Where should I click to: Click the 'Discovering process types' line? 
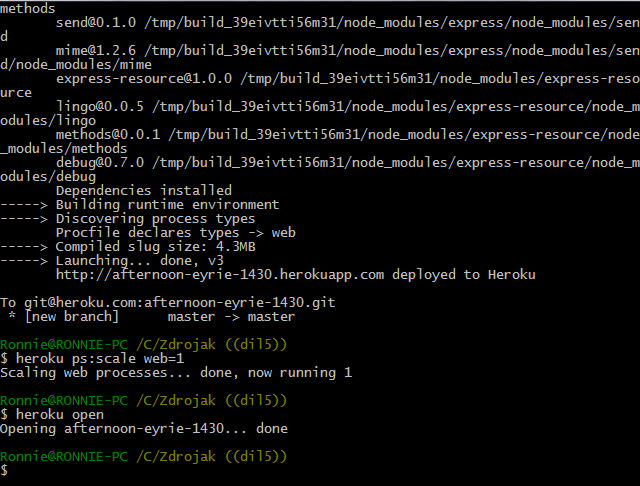155,219
